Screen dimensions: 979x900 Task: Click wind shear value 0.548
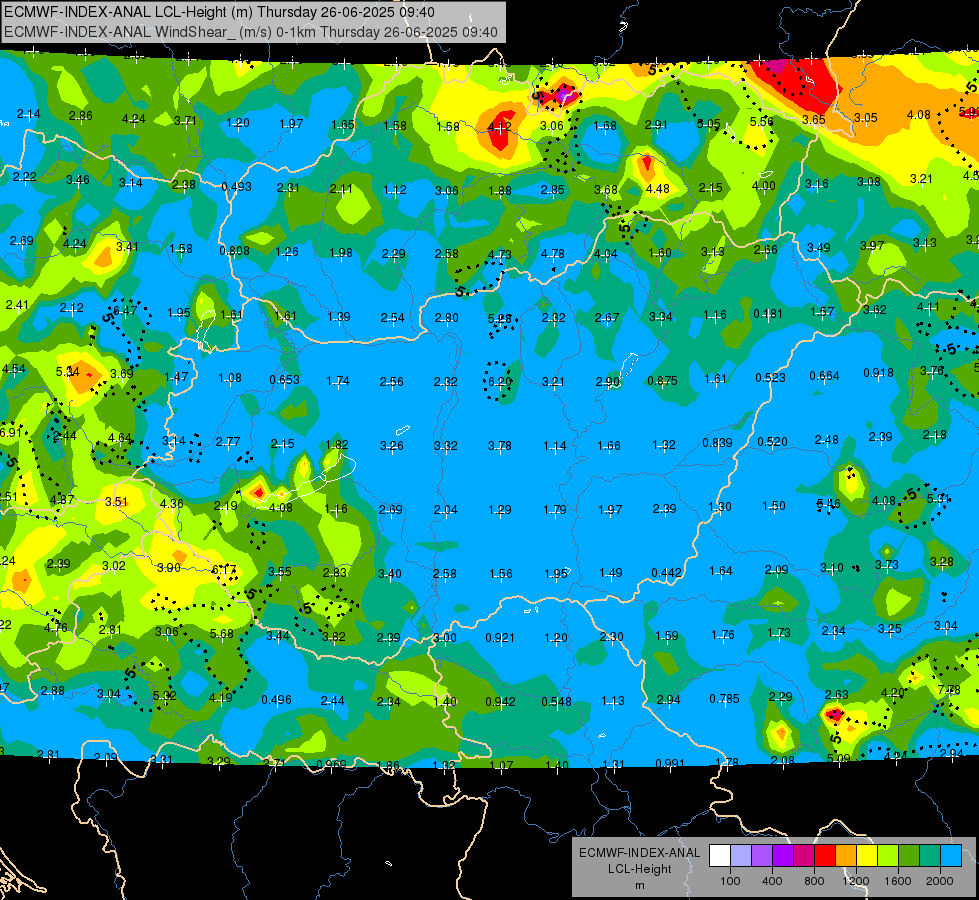click(556, 701)
